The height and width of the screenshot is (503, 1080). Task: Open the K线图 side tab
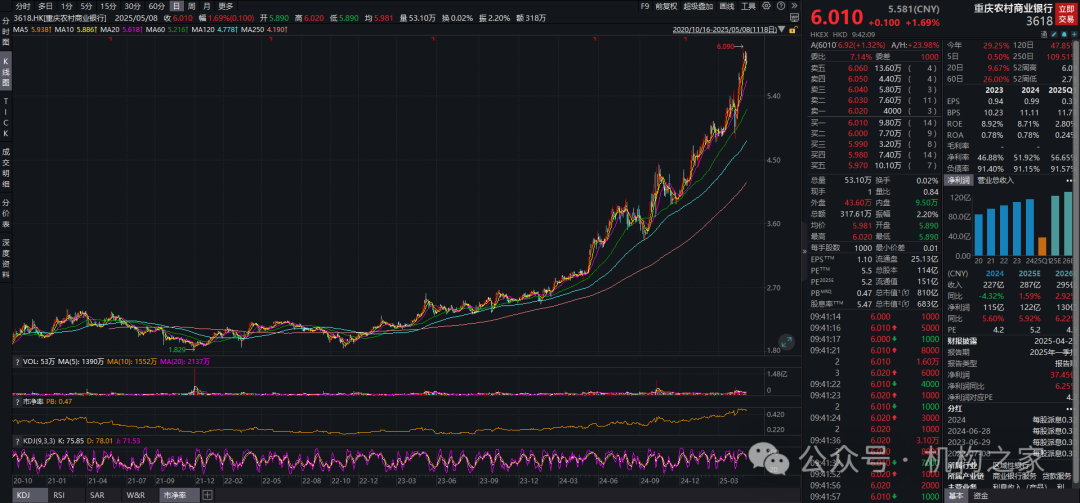(x=6, y=72)
